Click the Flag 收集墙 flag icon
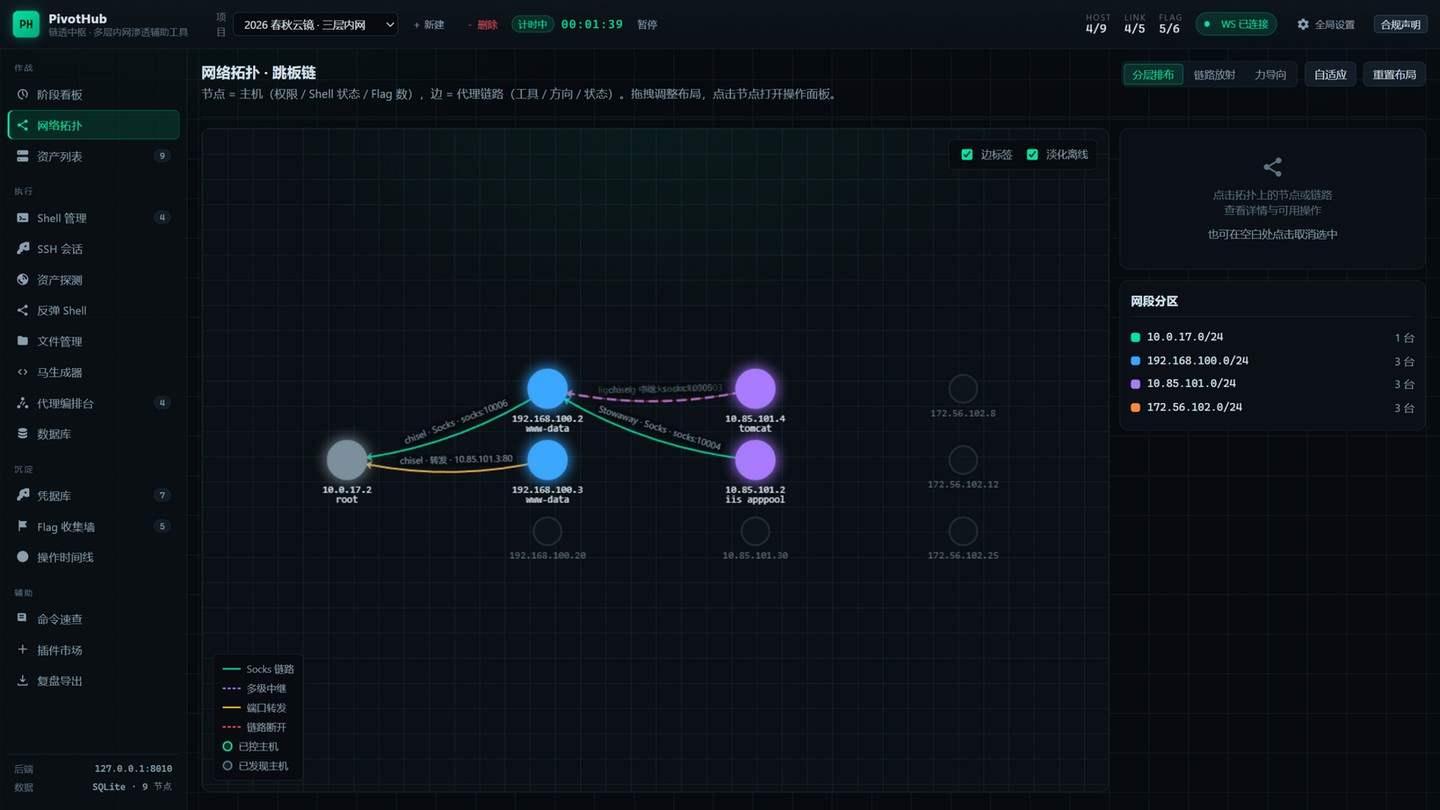Viewport: 1440px width, 810px height. pyautogui.click(x=23, y=527)
